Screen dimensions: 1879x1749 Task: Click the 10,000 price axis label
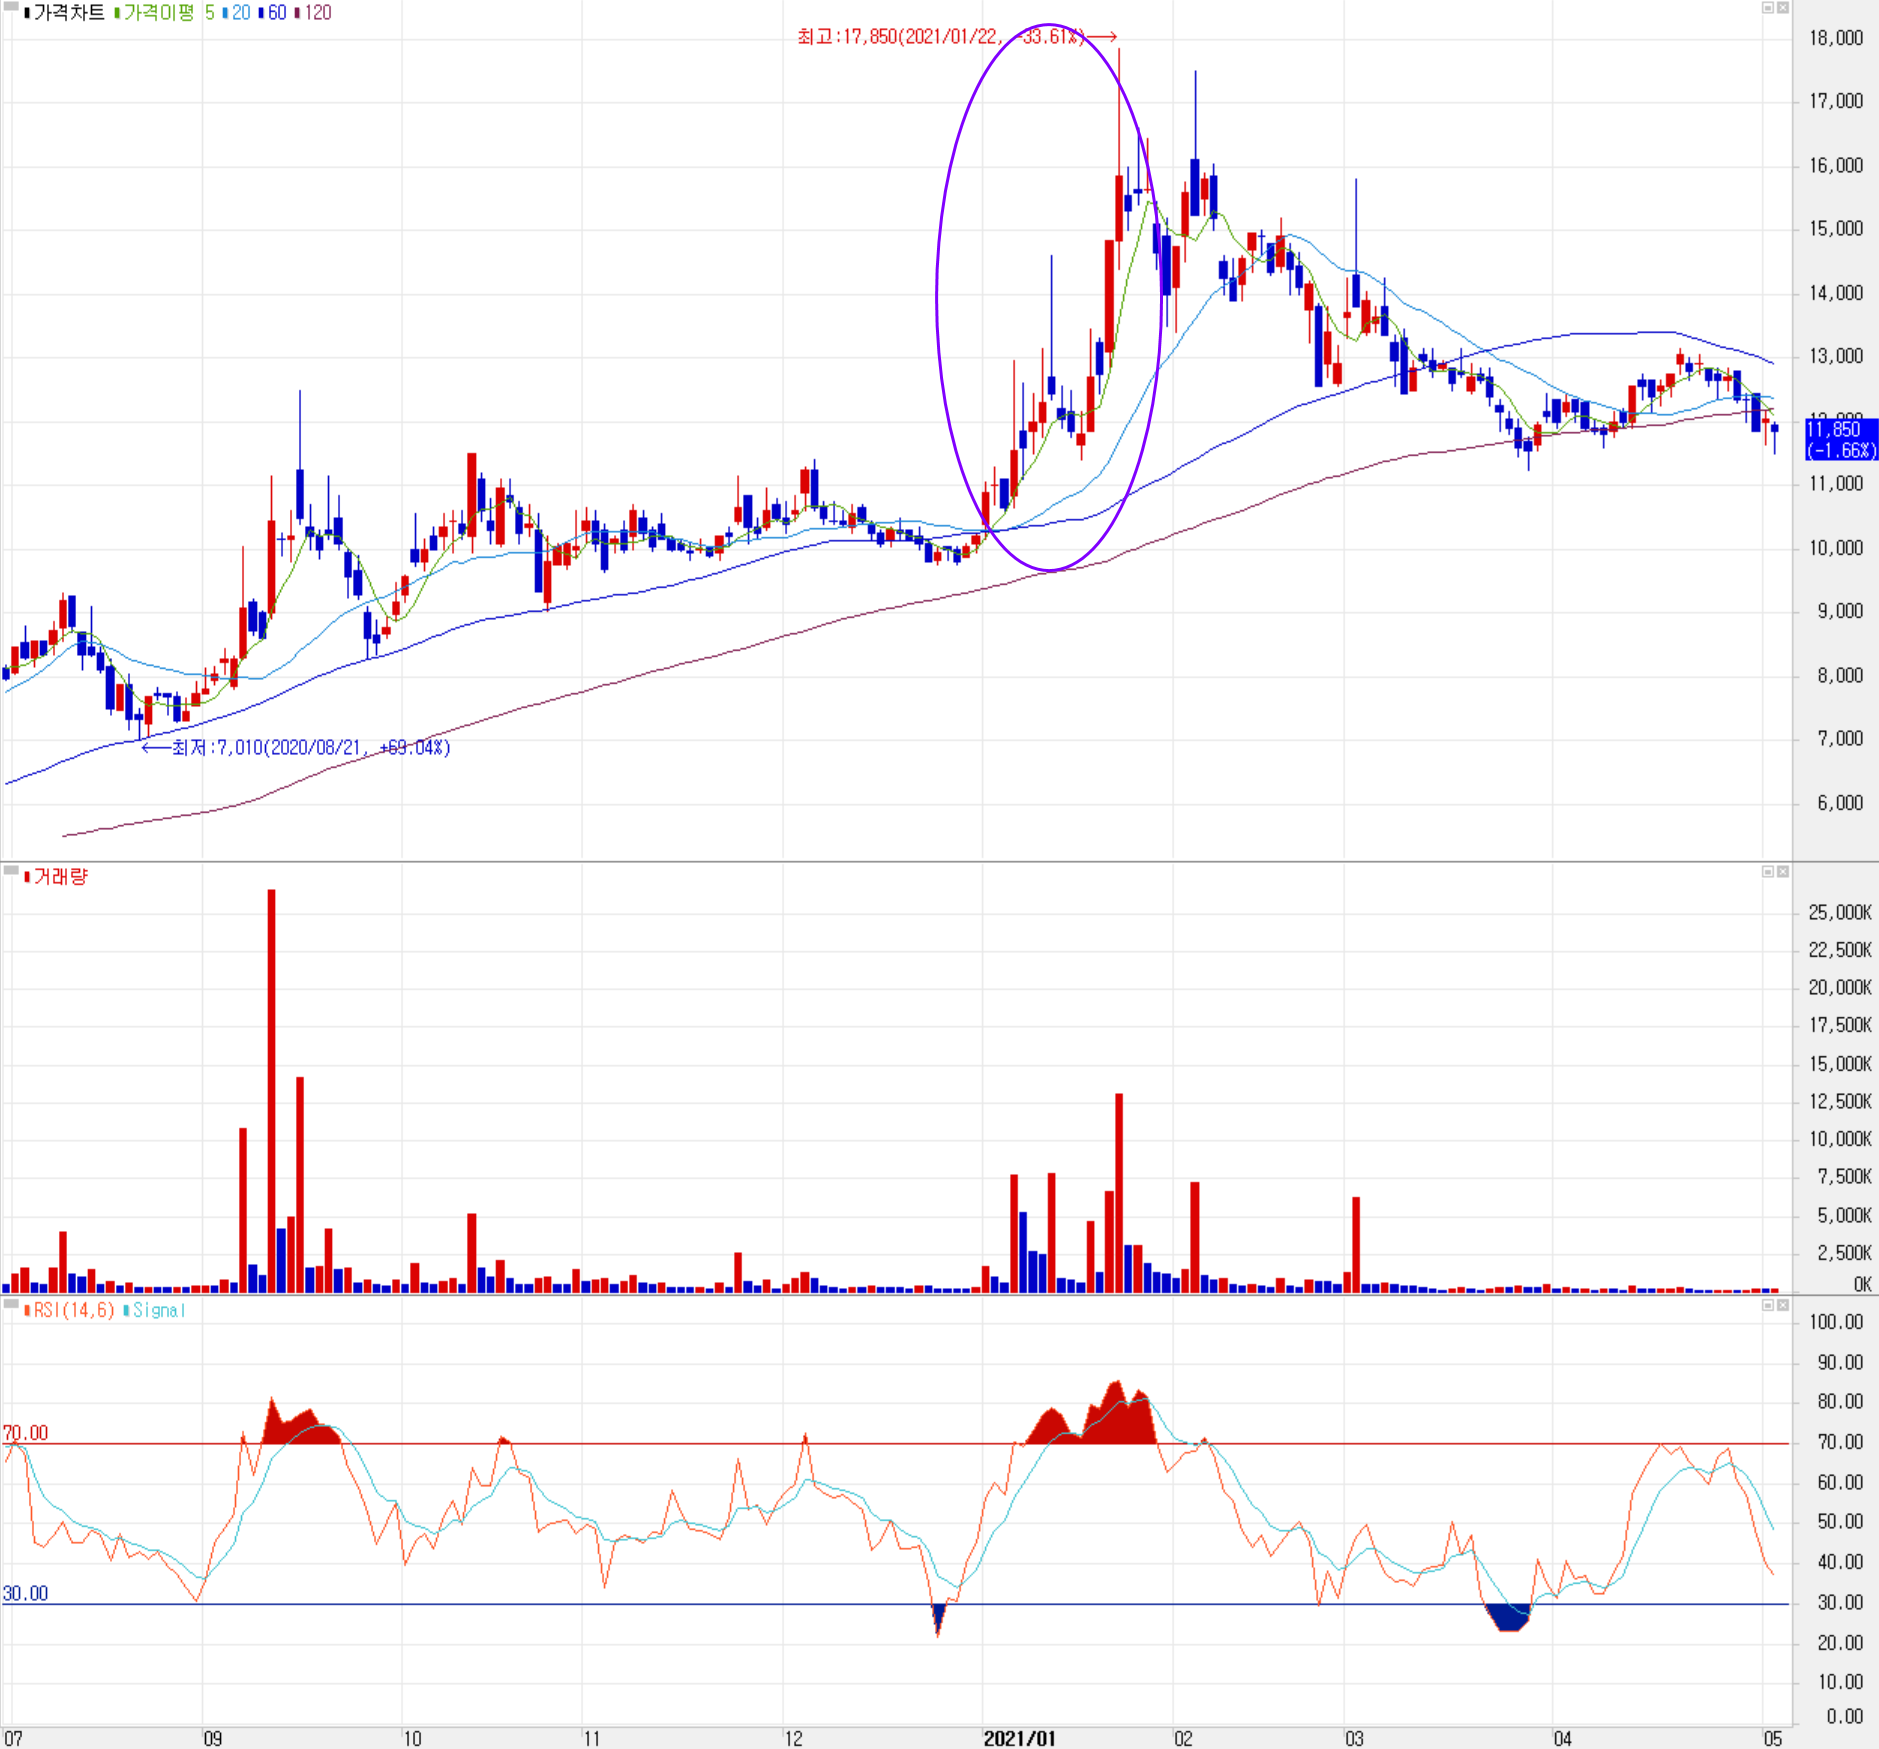tap(1836, 548)
